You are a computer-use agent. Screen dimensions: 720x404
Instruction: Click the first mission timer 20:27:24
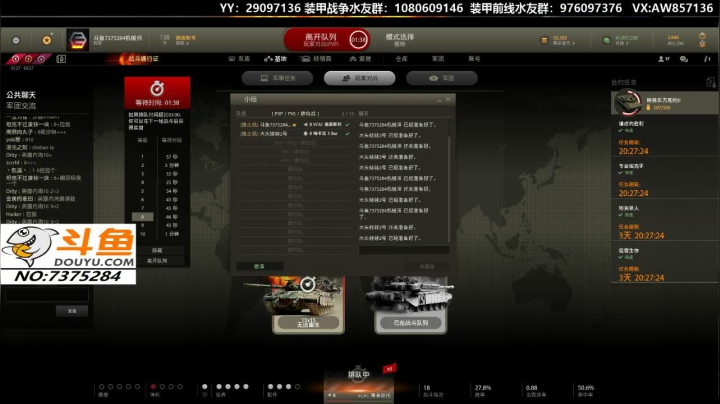click(634, 151)
